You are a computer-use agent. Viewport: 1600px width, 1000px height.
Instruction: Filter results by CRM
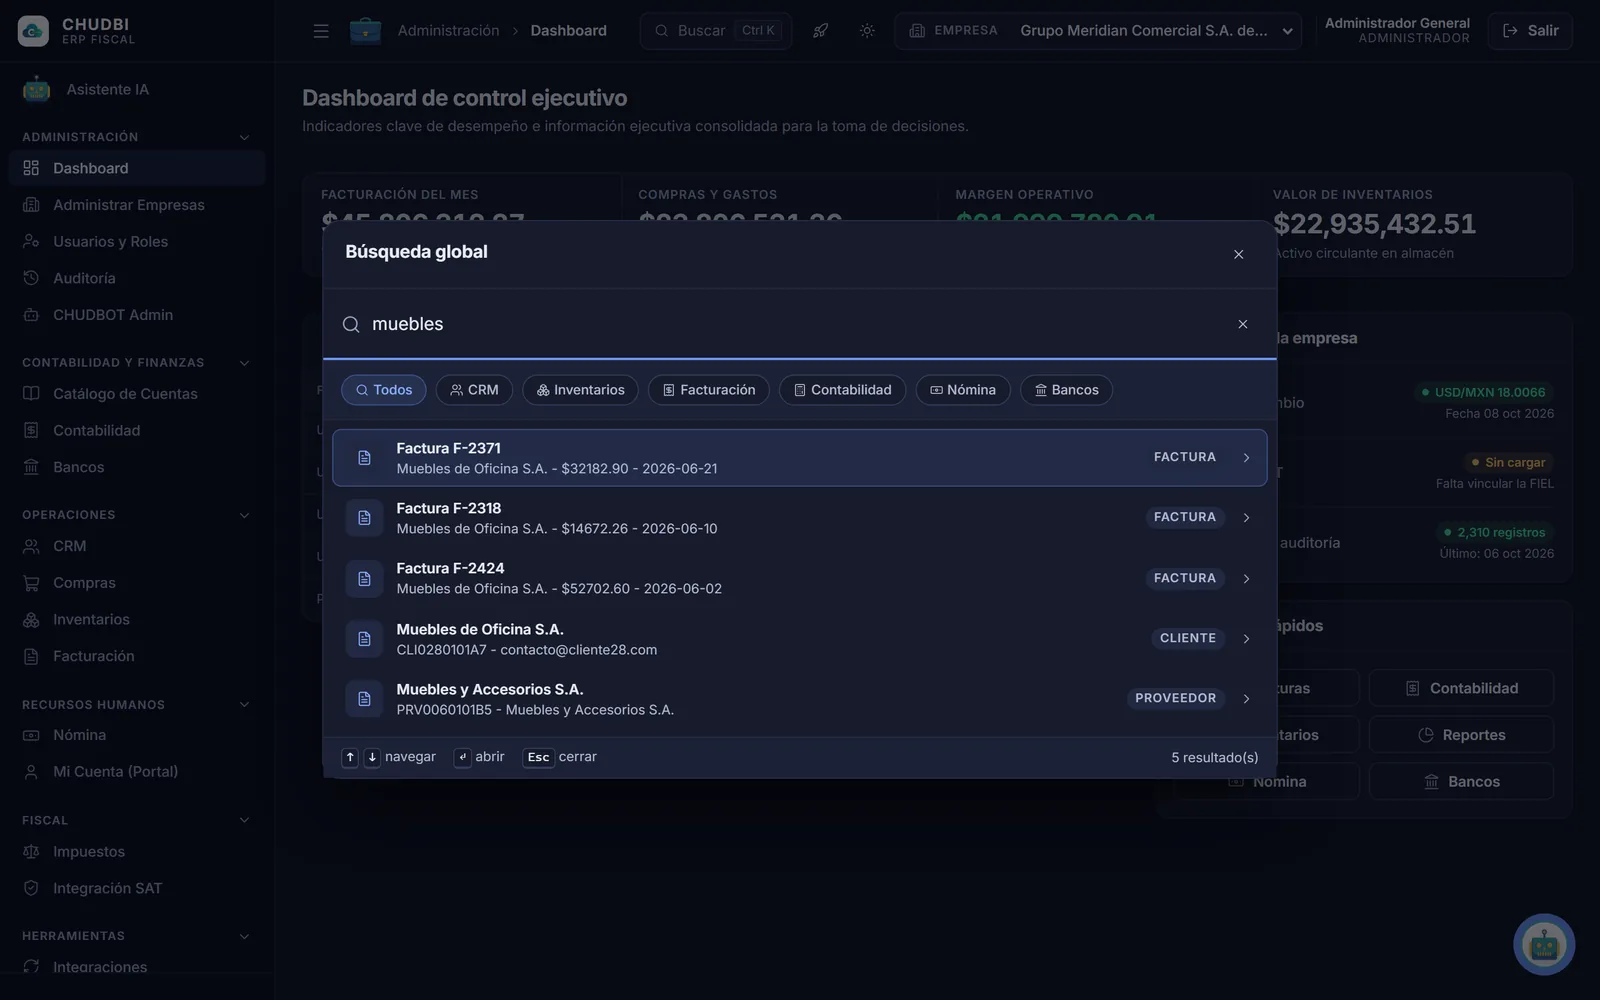tap(474, 390)
